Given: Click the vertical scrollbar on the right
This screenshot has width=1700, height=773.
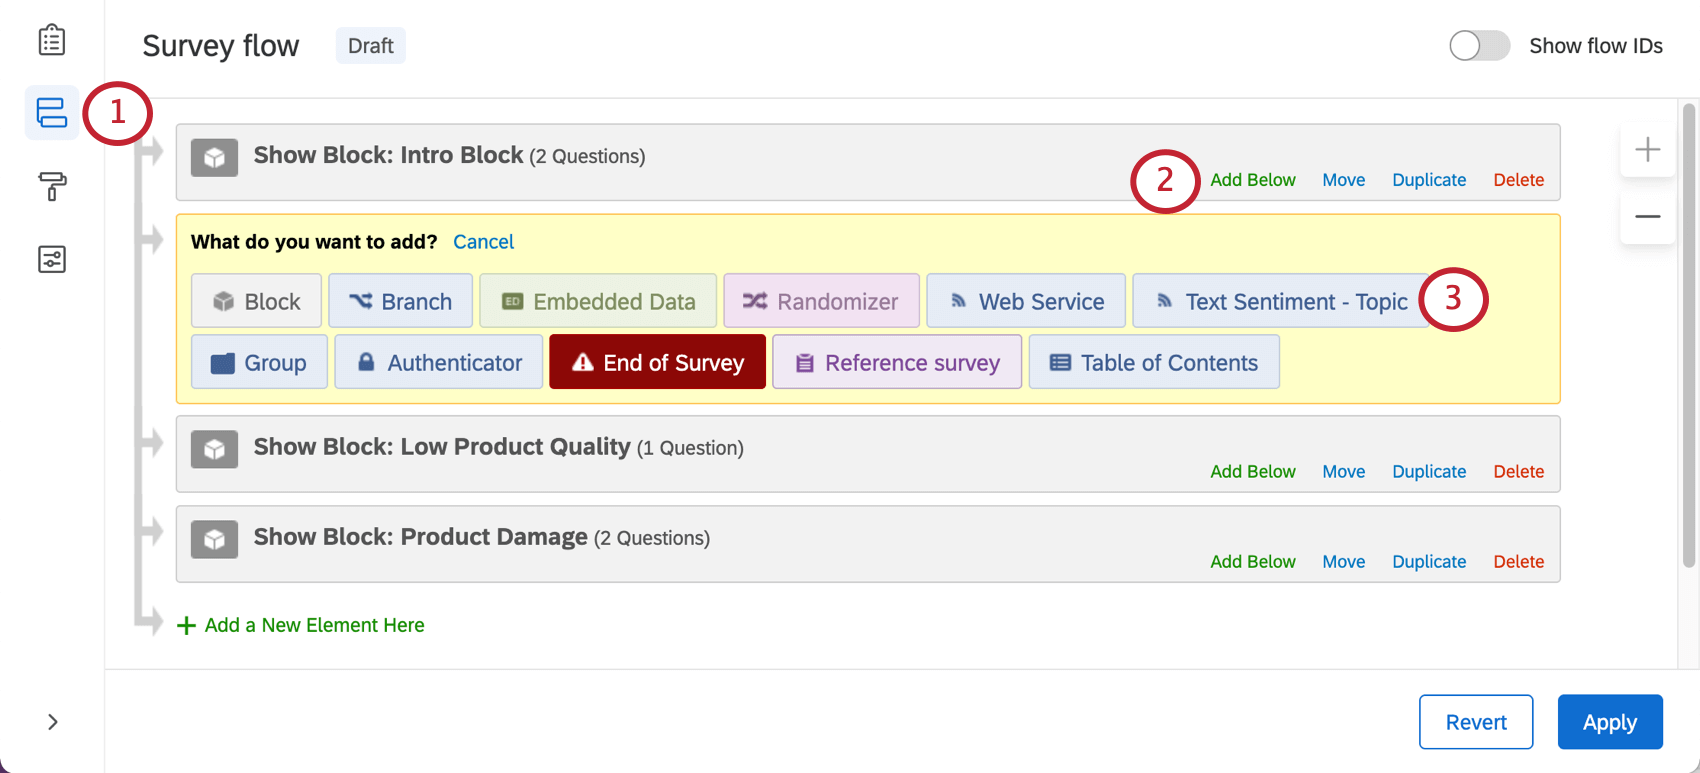Looking at the screenshot, I should click(1689, 335).
